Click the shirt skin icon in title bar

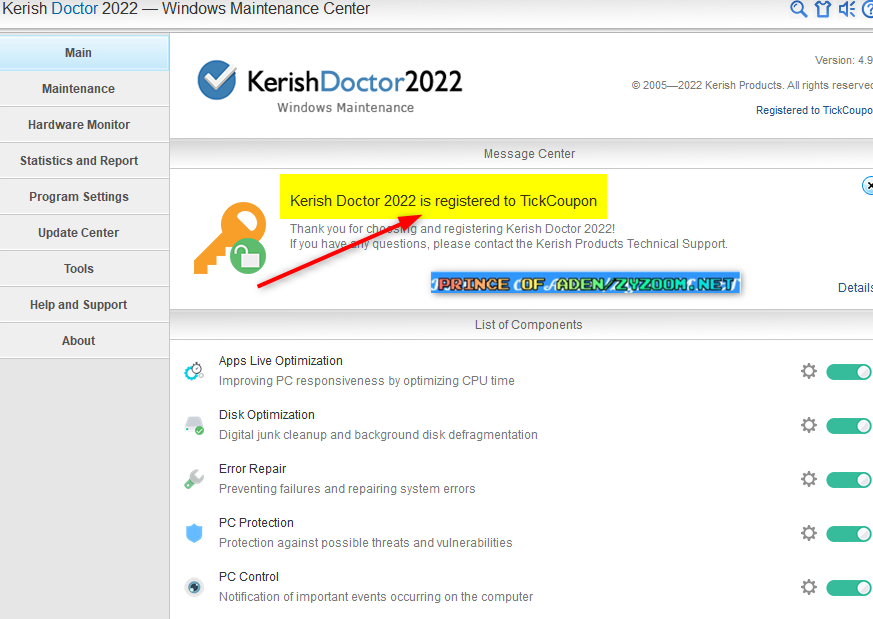823,9
